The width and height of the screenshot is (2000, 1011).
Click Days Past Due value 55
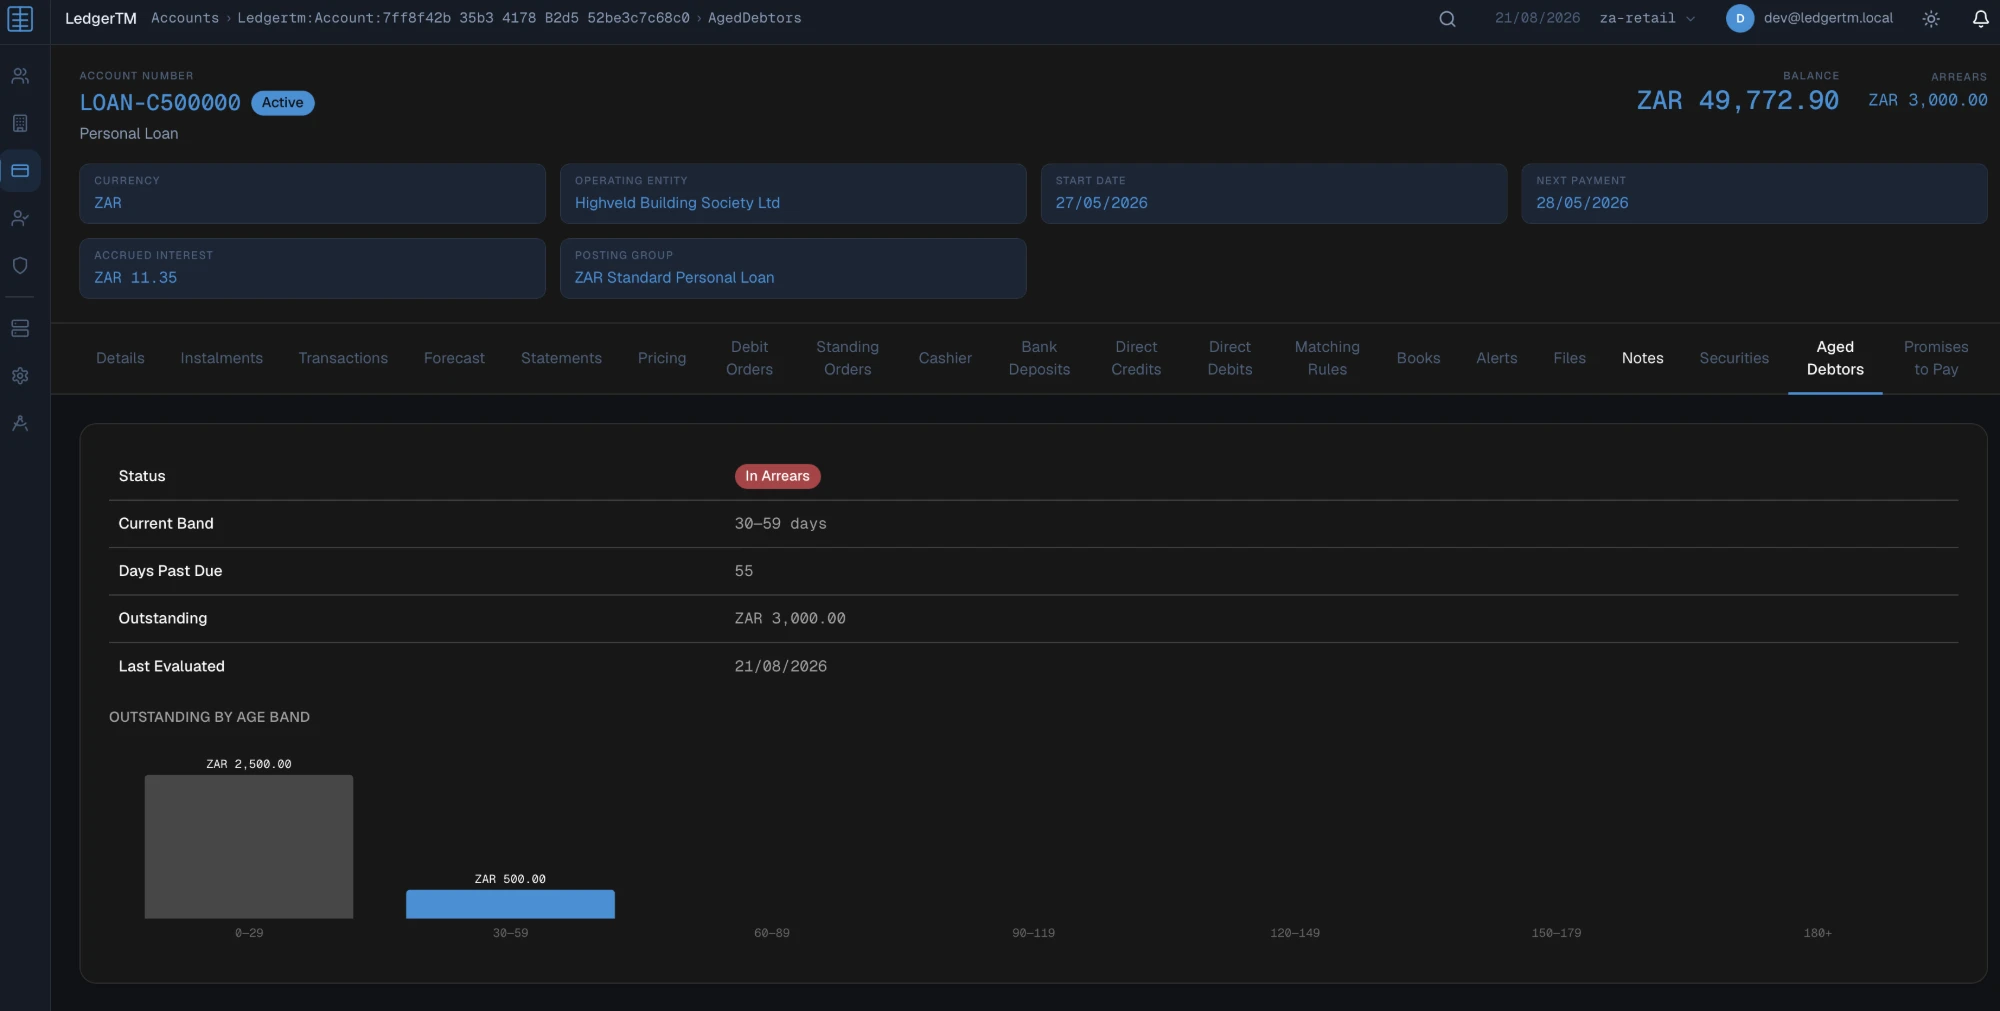click(744, 571)
